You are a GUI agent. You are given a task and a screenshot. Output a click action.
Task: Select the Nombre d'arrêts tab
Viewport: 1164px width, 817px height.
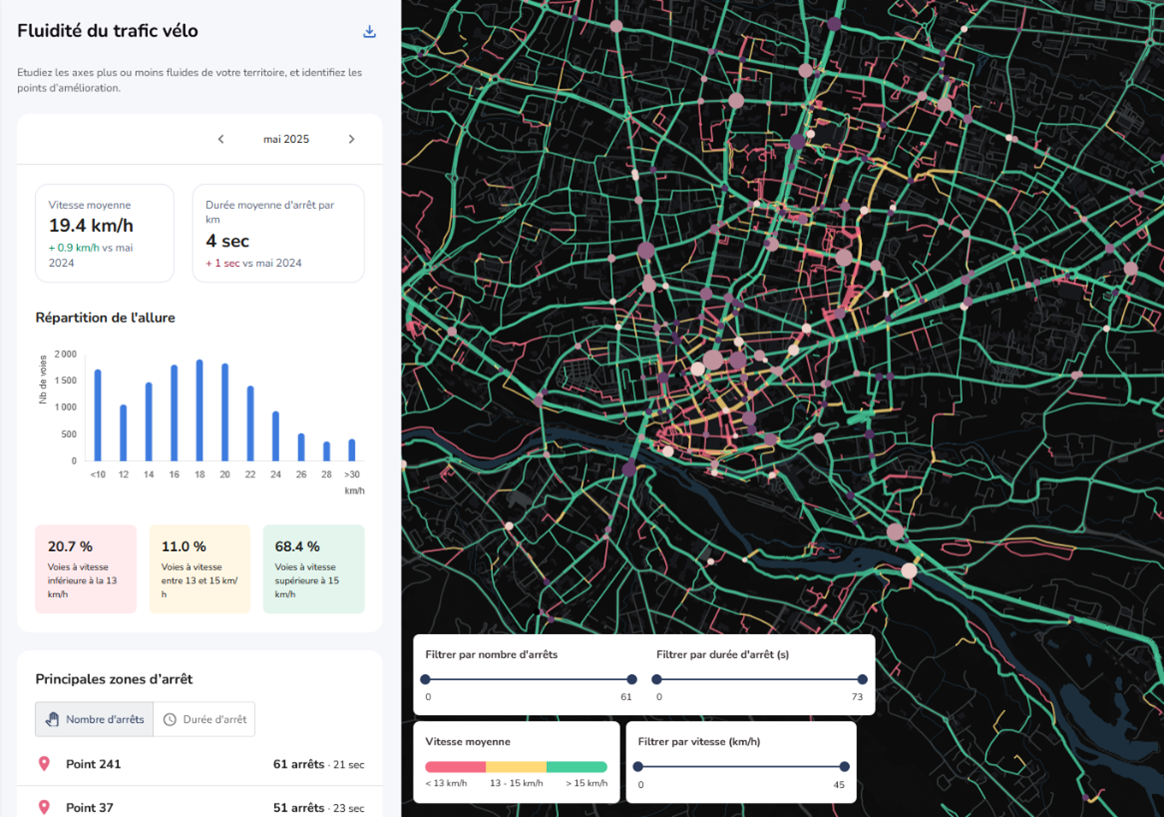95,719
